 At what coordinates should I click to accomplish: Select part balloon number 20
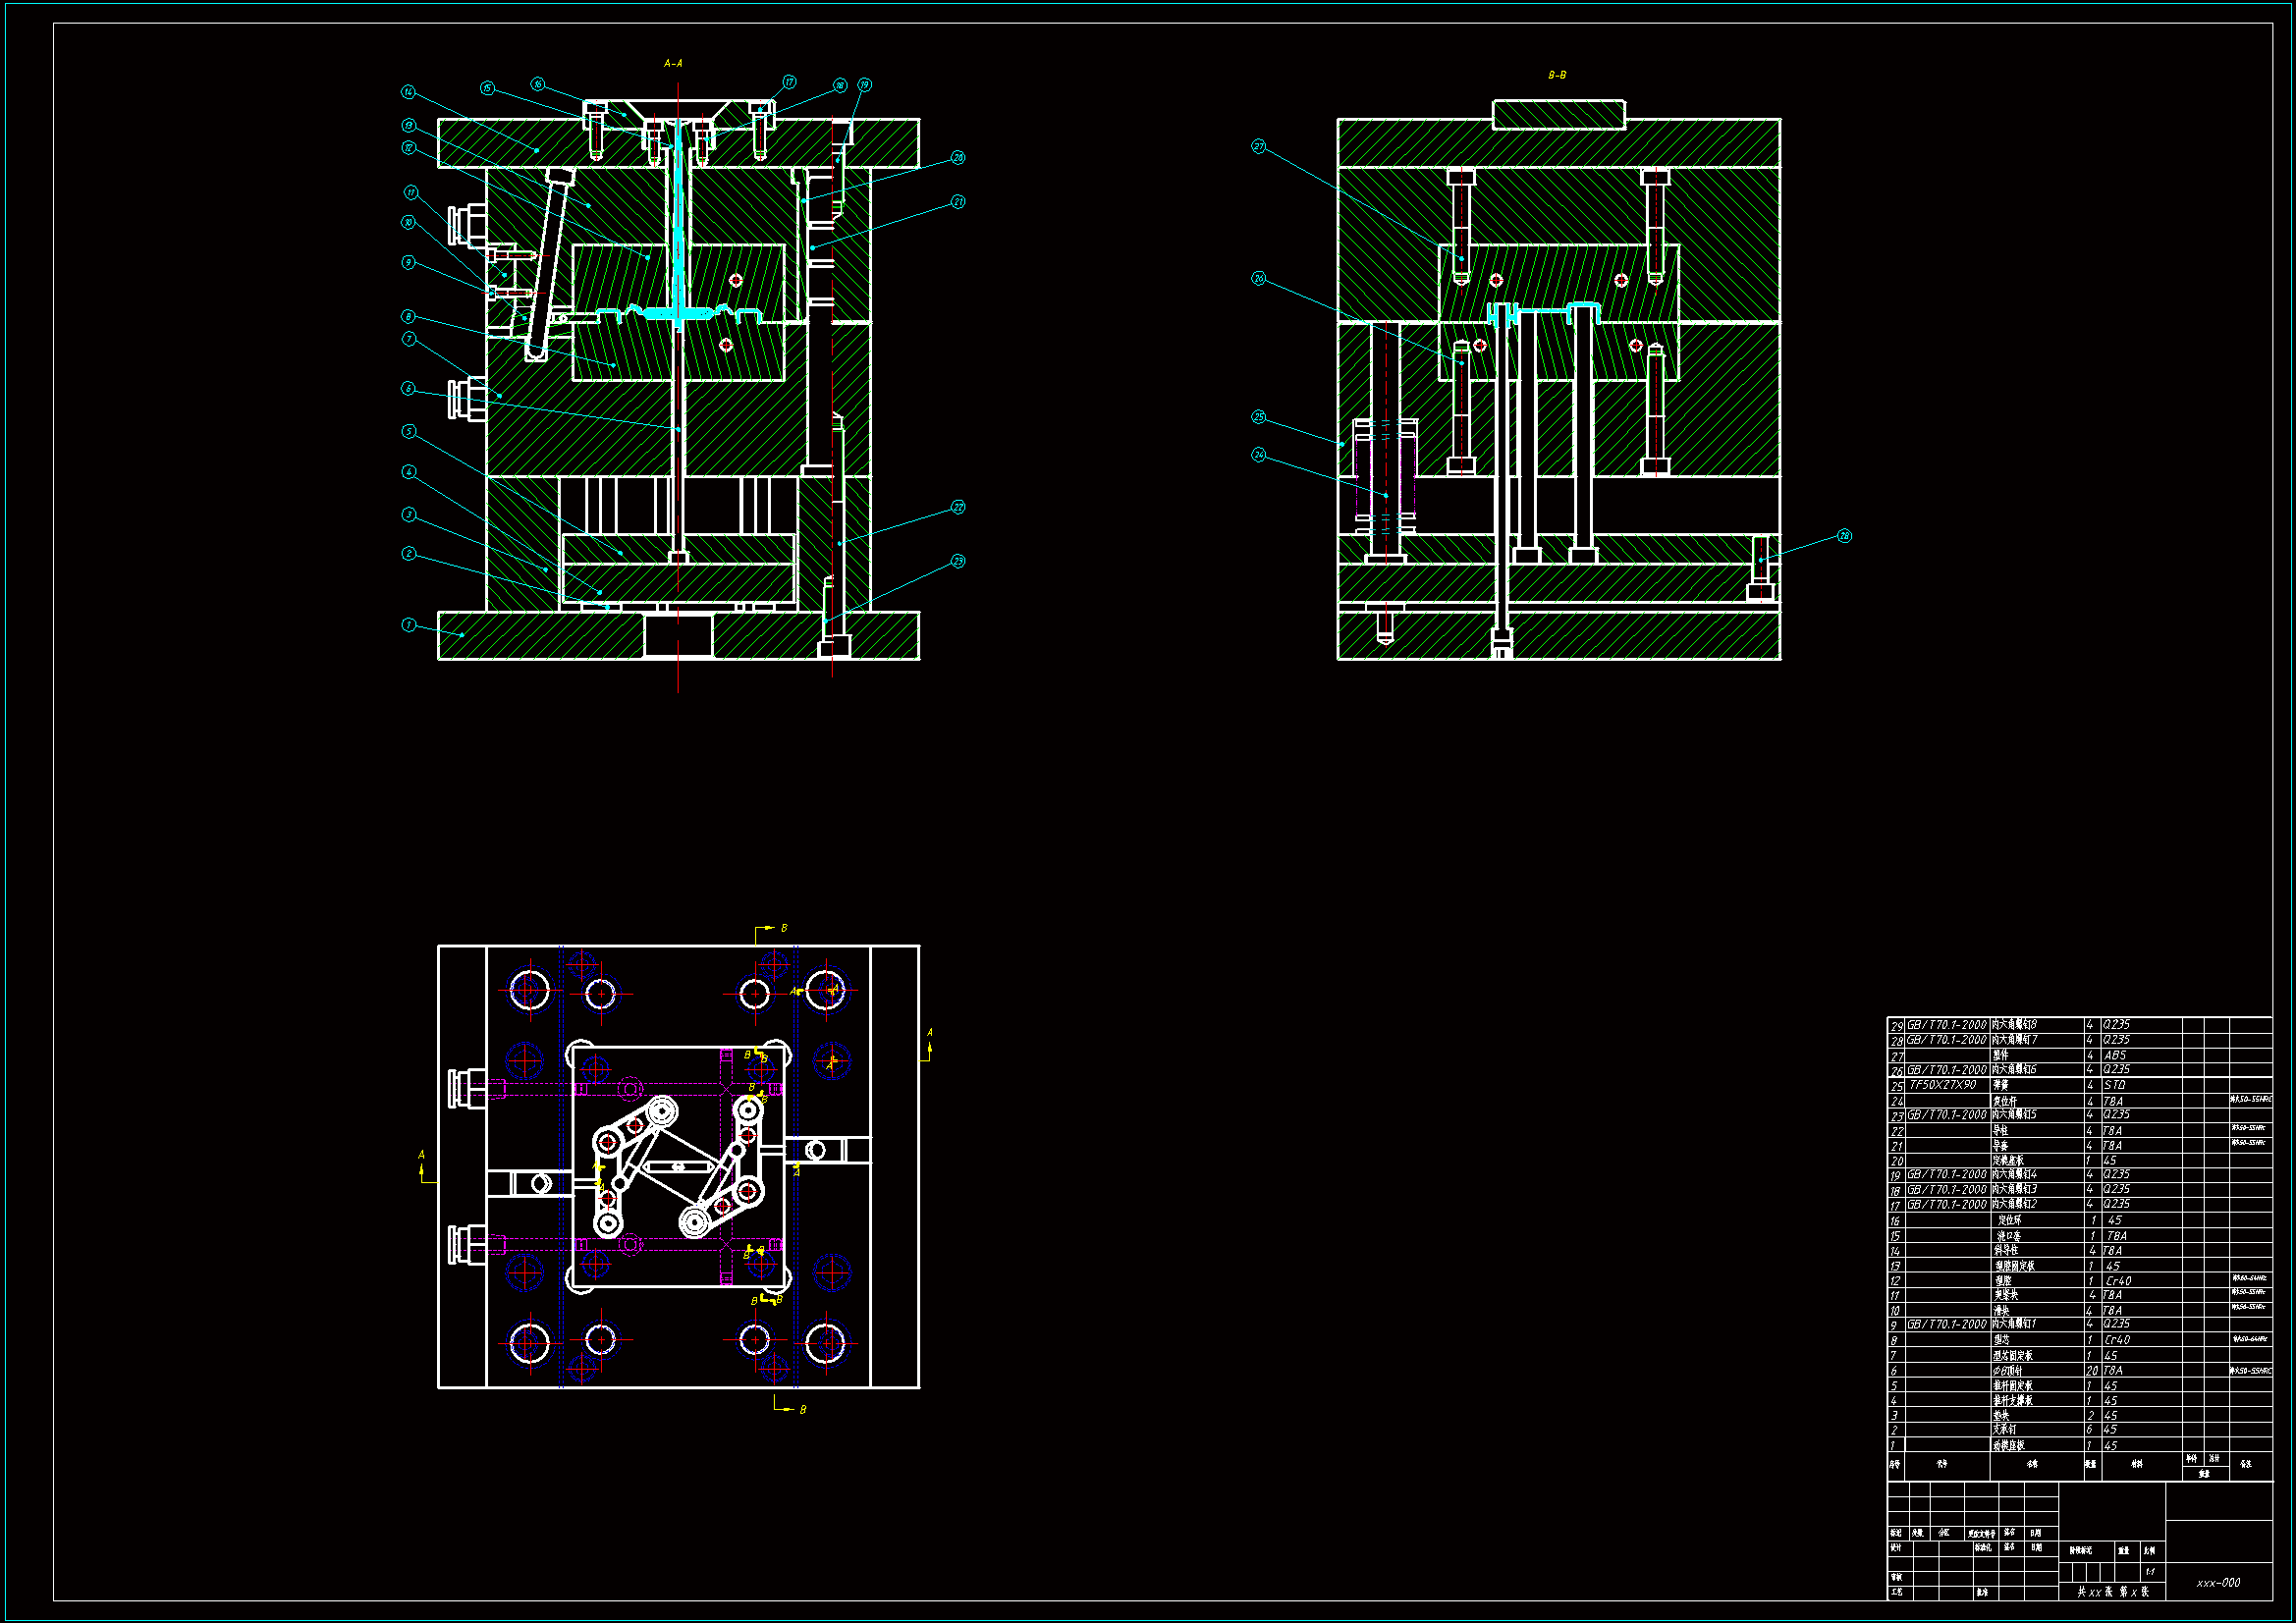(x=958, y=157)
